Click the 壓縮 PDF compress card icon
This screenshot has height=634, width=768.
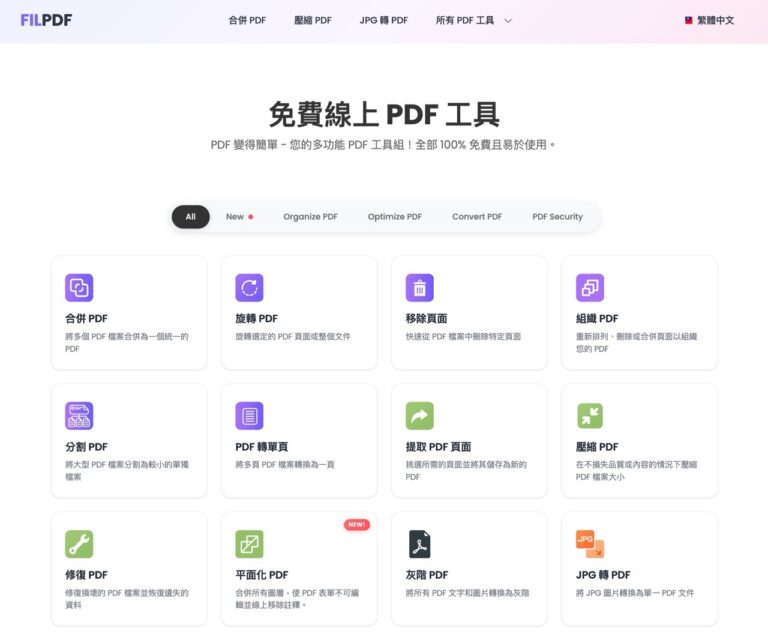590,415
